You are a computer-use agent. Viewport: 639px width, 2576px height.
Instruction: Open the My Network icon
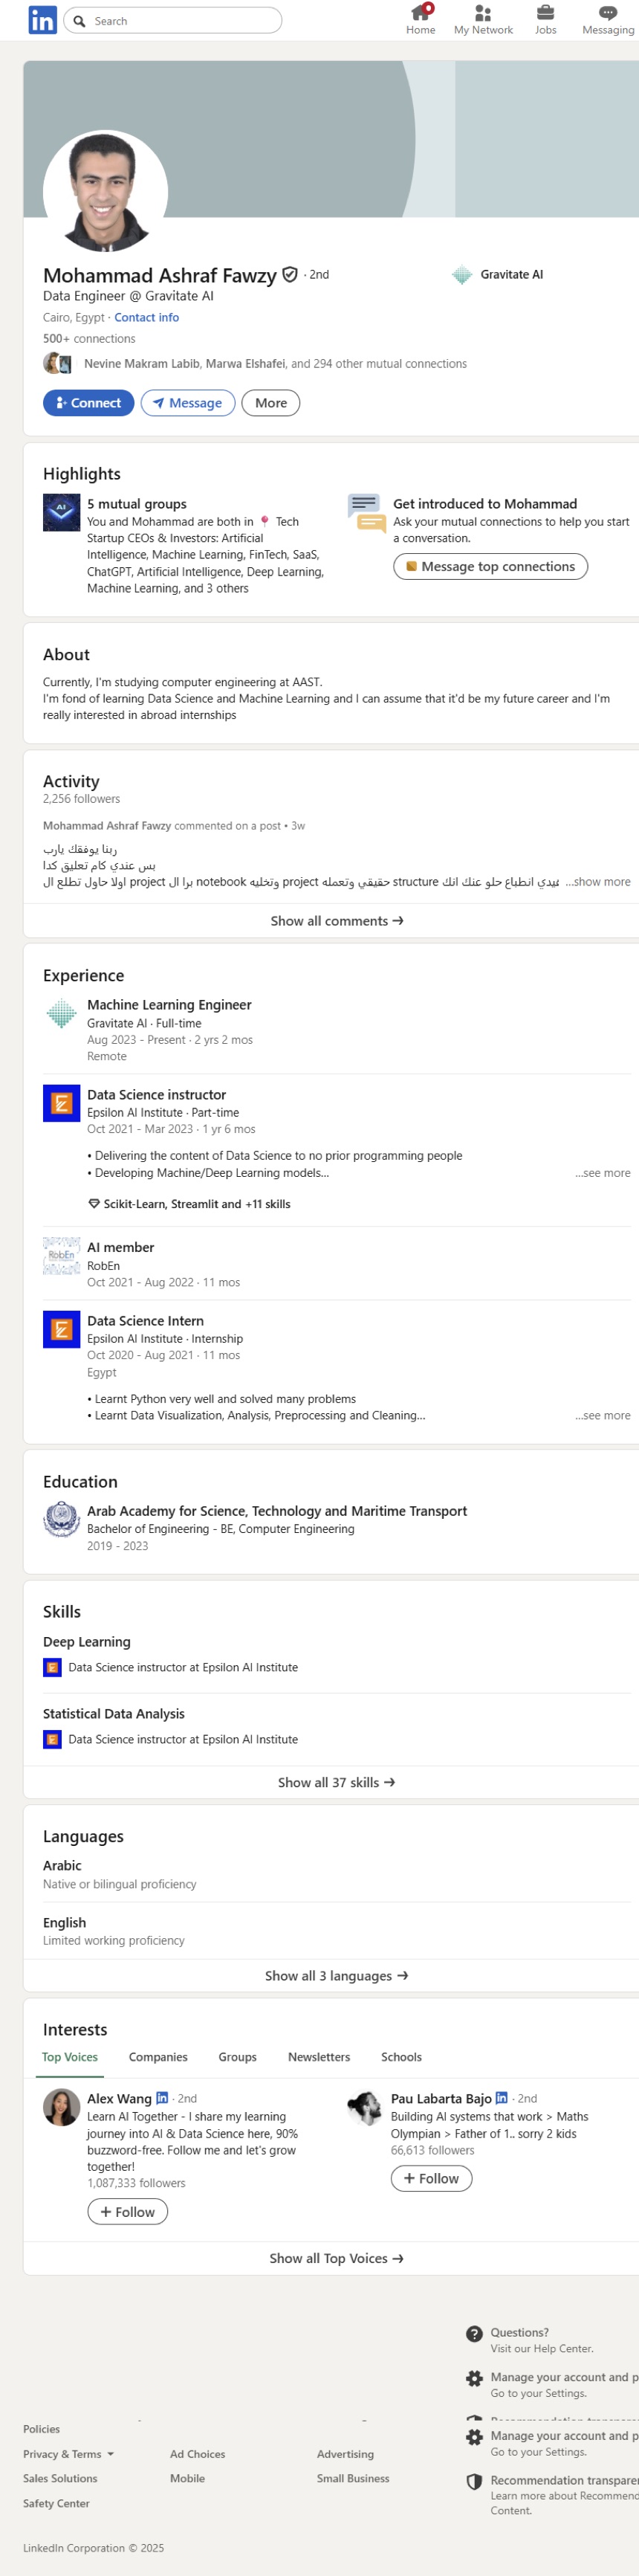pyautogui.click(x=483, y=13)
